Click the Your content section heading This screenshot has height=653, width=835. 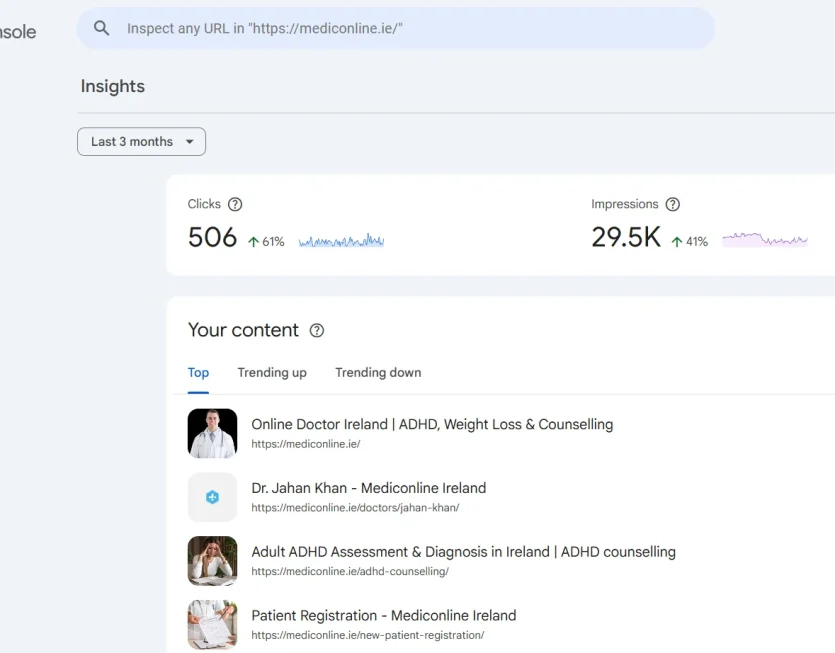tap(243, 330)
